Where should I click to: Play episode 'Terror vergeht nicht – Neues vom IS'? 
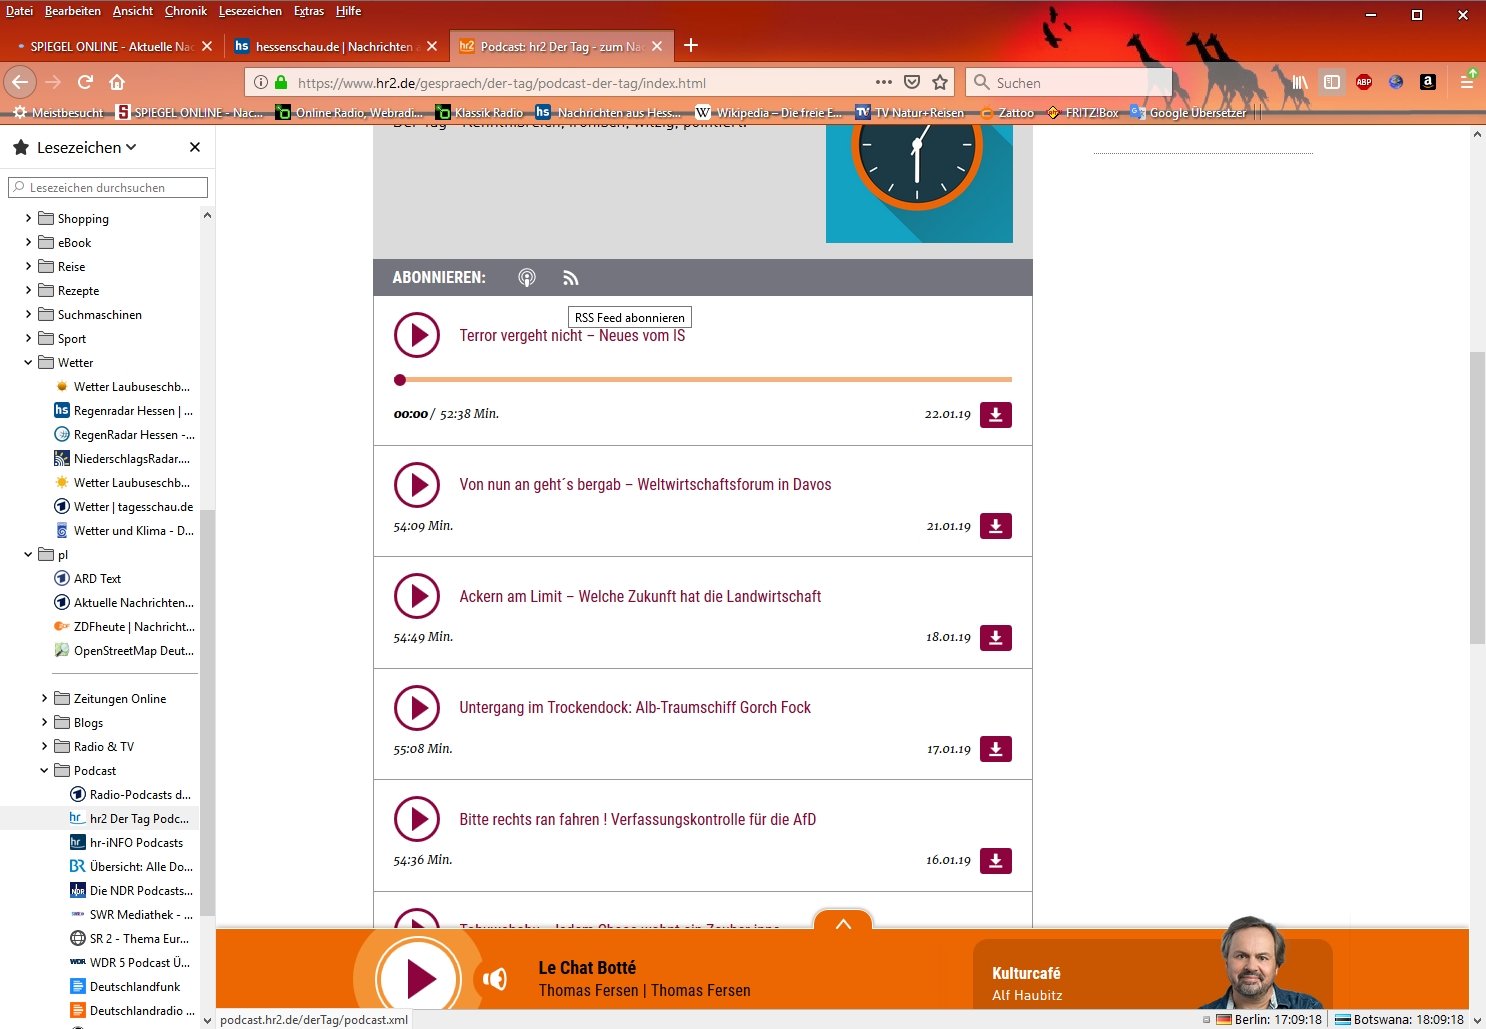click(x=417, y=335)
